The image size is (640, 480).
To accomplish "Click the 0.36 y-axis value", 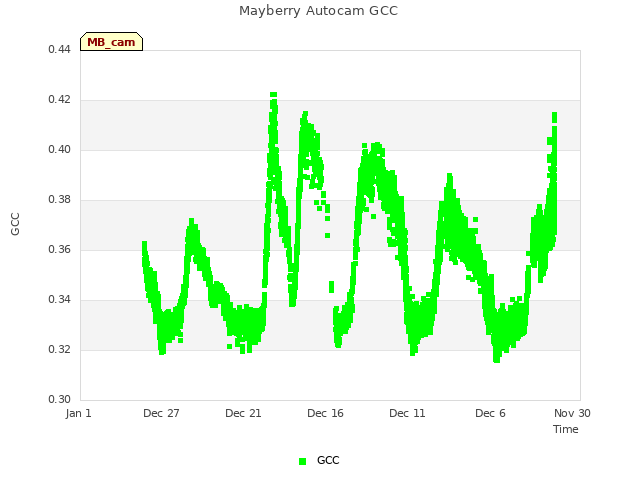I will [60, 249].
